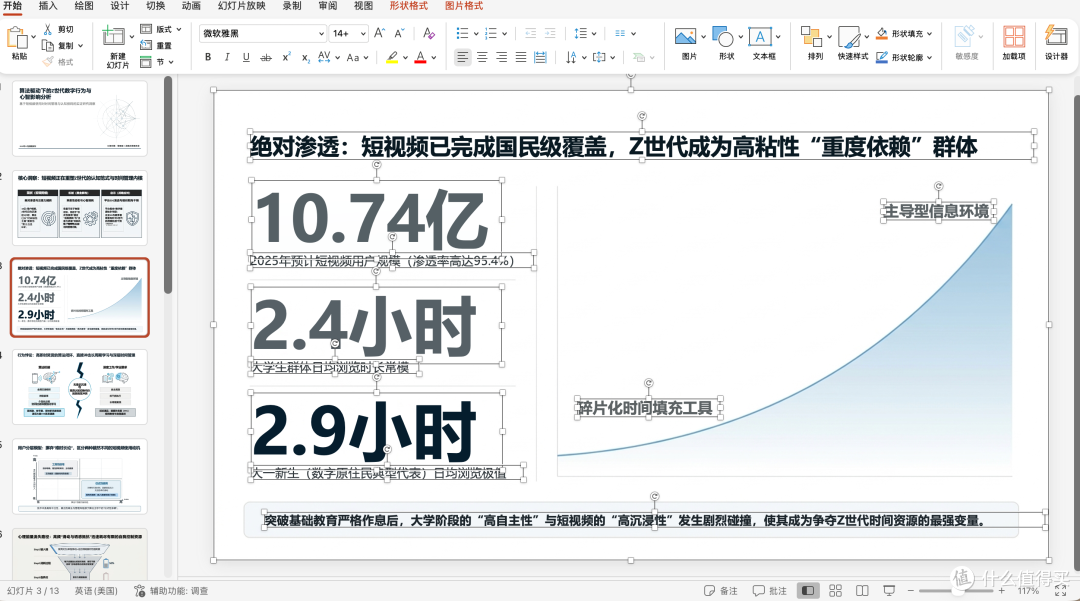The image size is (1080, 601).
Task: Toggle center text alignment
Action: point(482,58)
